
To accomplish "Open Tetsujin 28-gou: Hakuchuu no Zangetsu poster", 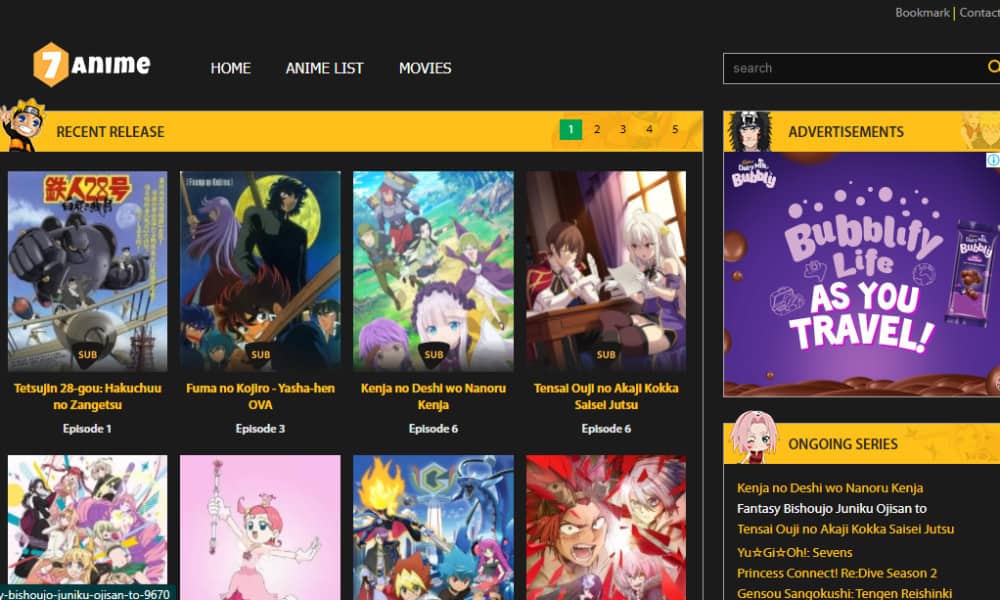I will coord(87,271).
